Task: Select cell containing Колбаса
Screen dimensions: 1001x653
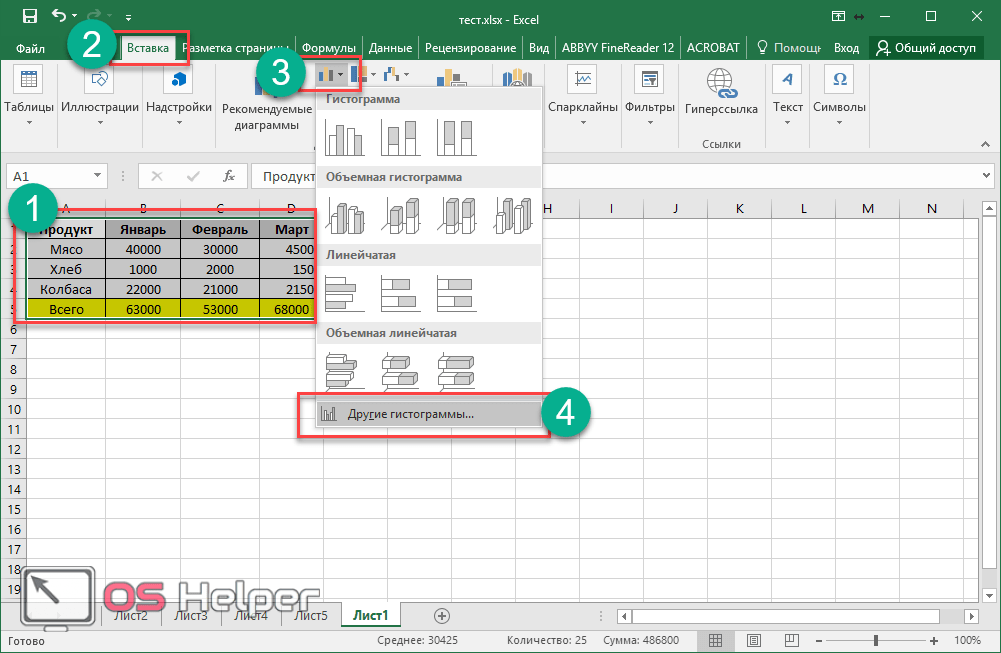Action: tap(66, 289)
